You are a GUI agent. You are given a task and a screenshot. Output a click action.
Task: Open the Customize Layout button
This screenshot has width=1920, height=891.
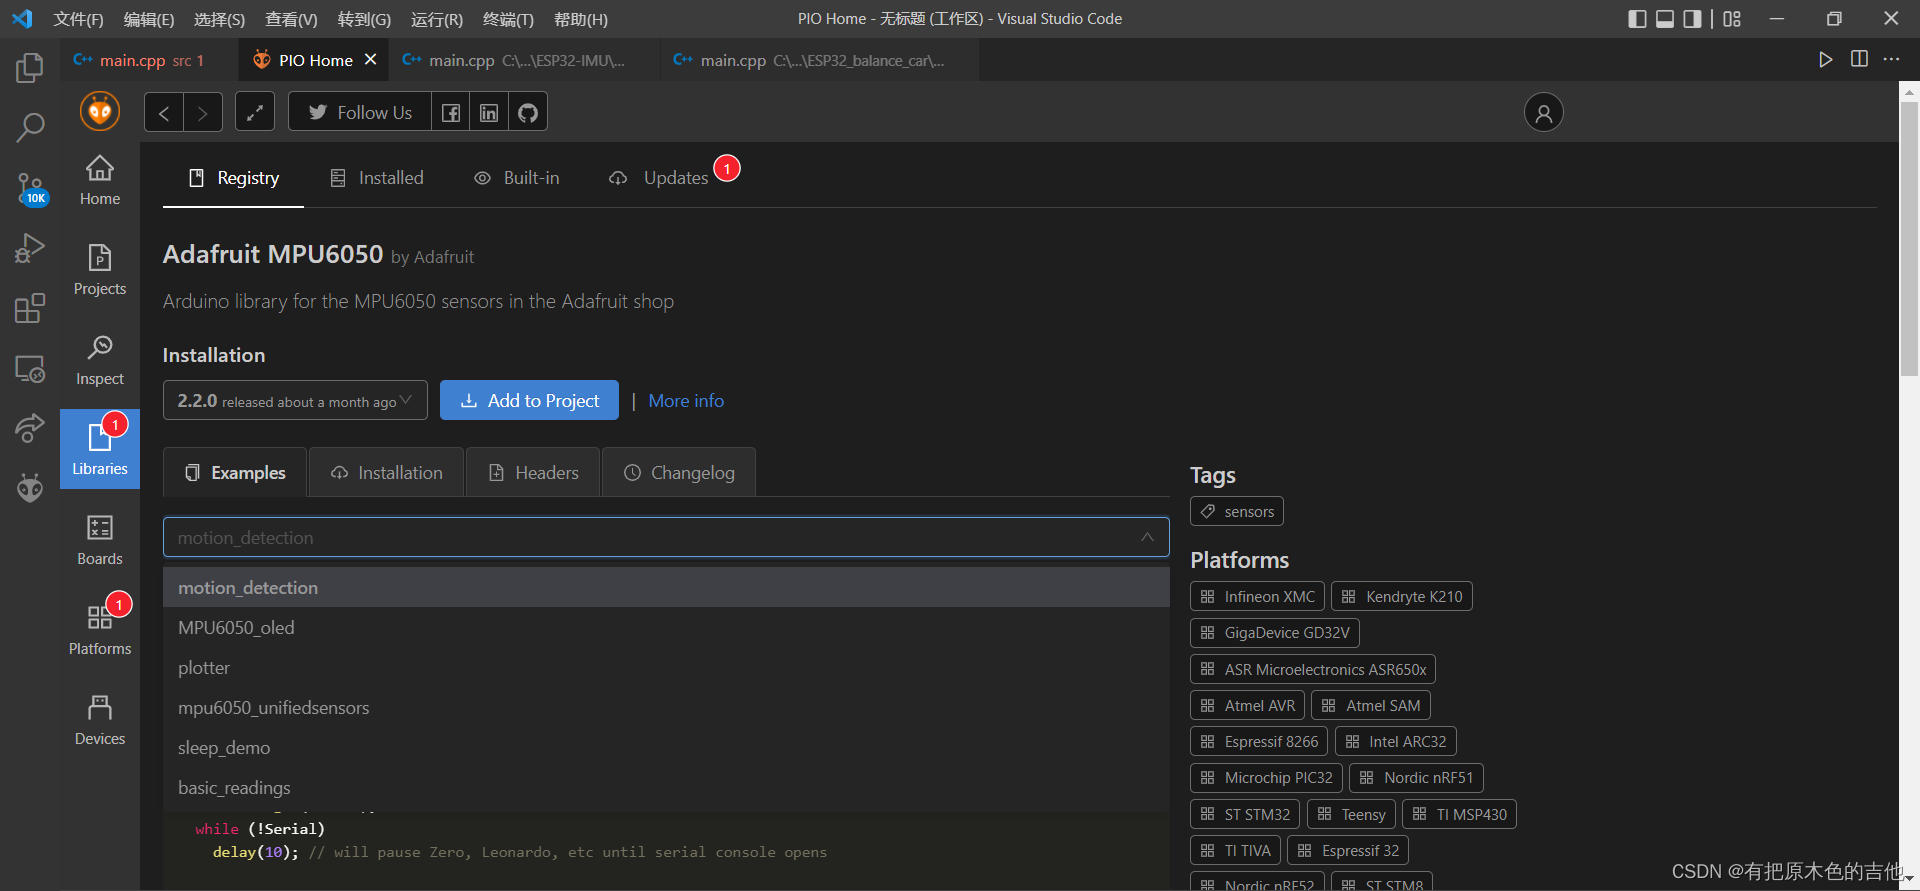pyautogui.click(x=1733, y=19)
